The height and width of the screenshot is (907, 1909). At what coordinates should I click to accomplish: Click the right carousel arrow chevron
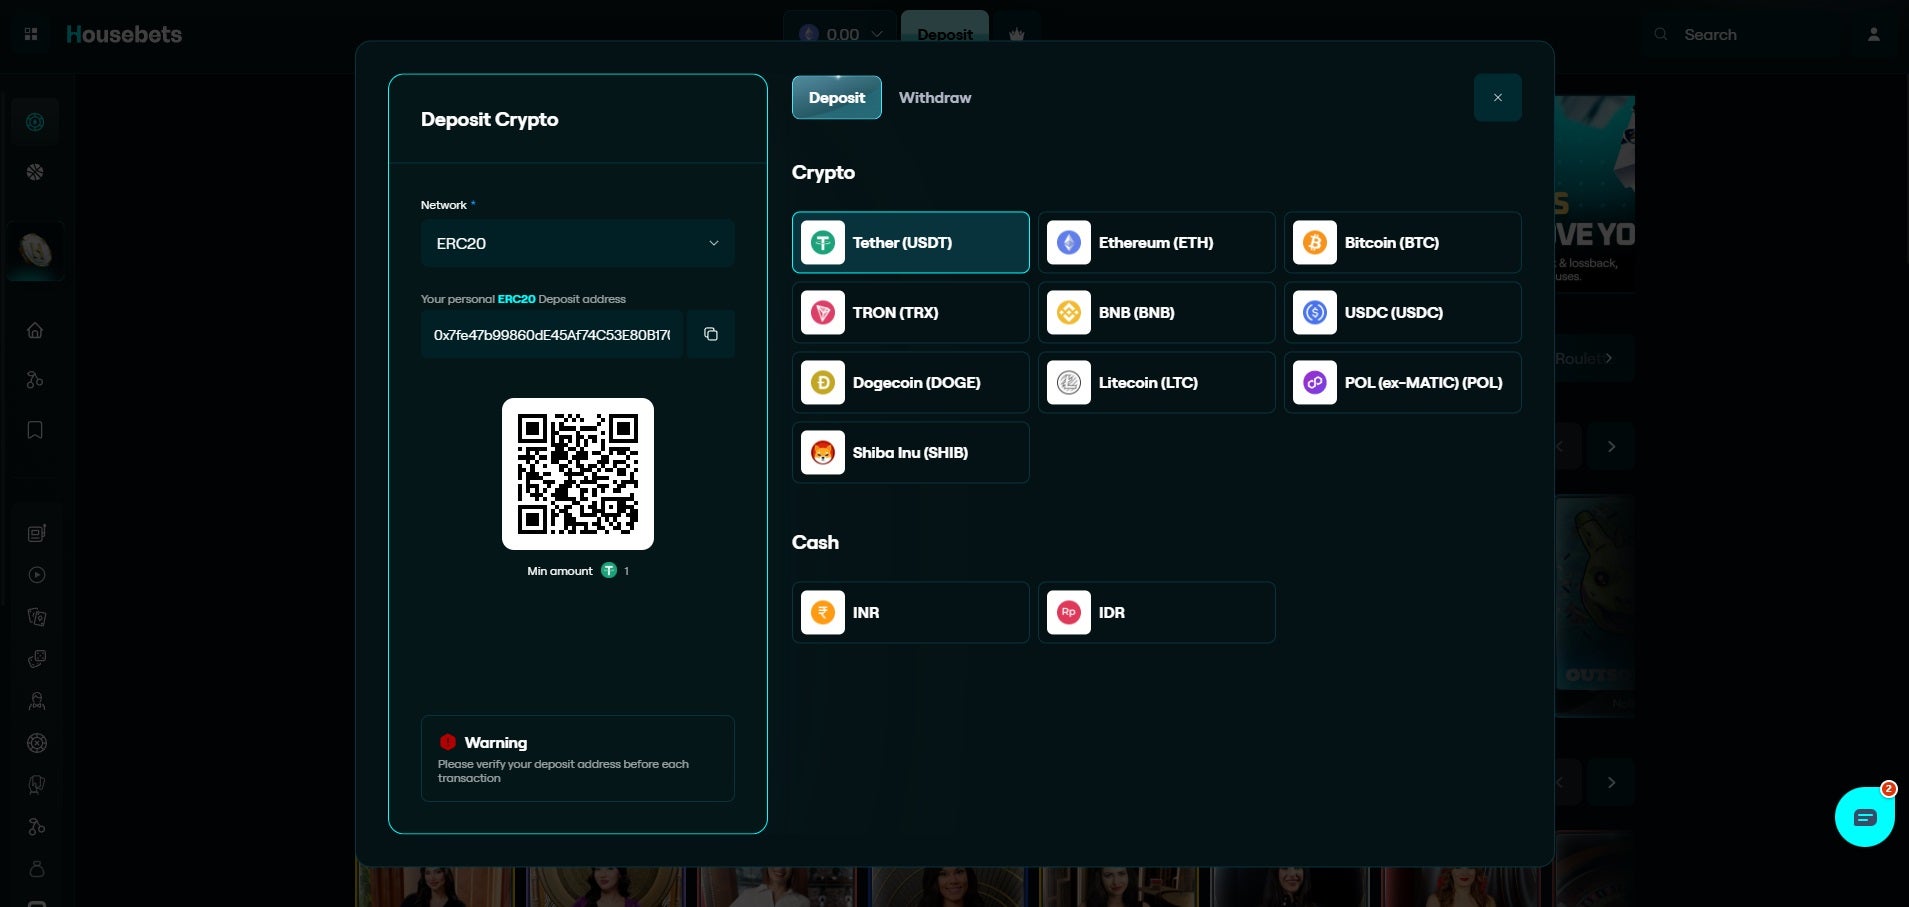1611,447
